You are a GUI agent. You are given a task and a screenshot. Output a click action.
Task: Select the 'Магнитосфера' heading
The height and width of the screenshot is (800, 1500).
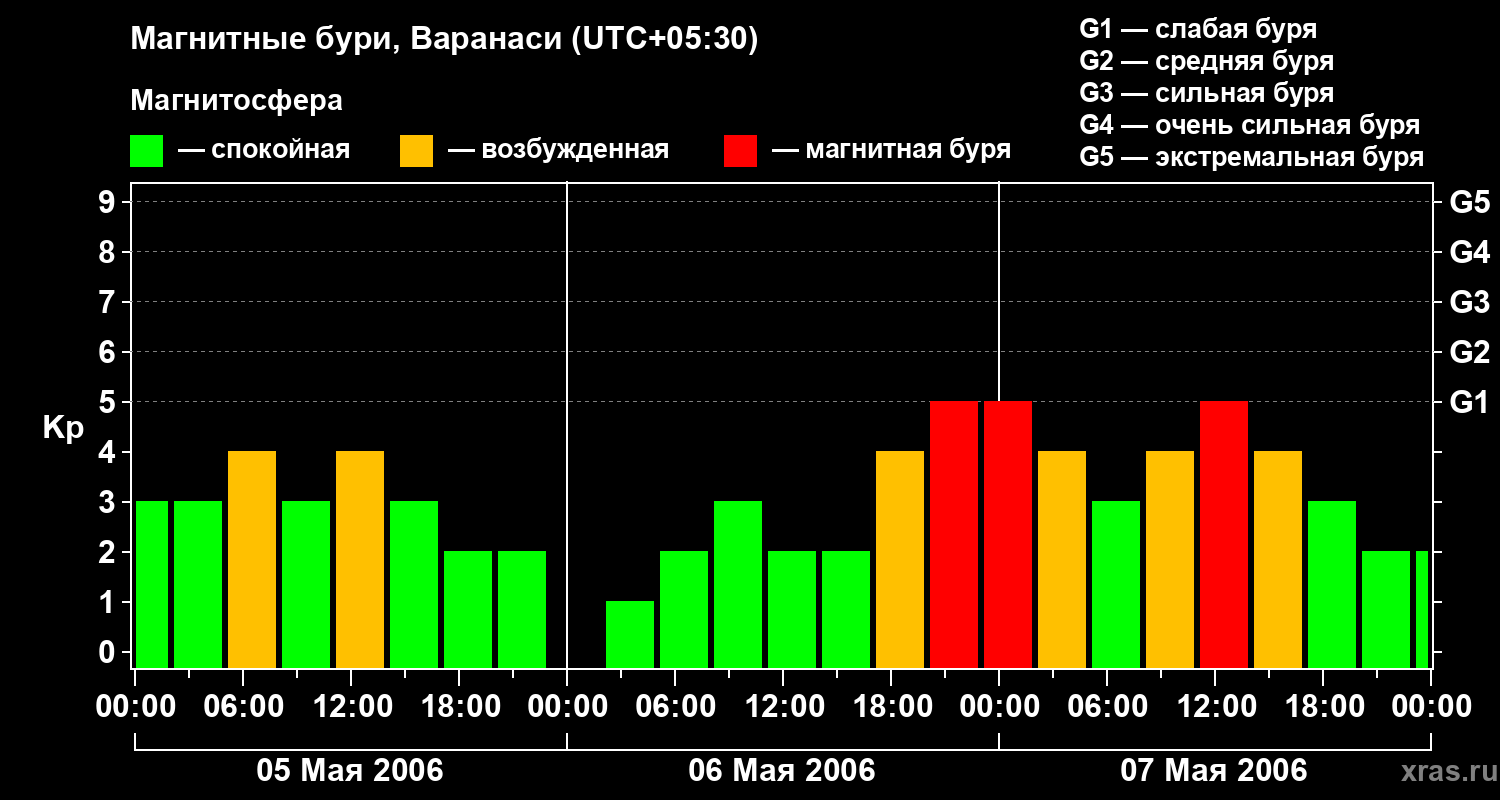pos(236,101)
